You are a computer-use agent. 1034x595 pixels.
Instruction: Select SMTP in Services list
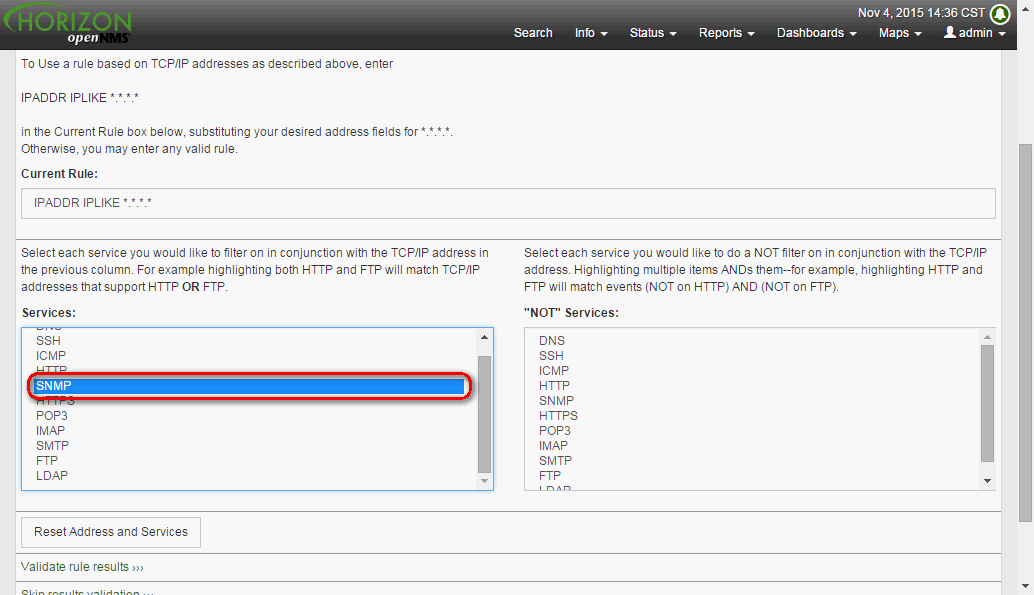pyautogui.click(x=52, y=446)
